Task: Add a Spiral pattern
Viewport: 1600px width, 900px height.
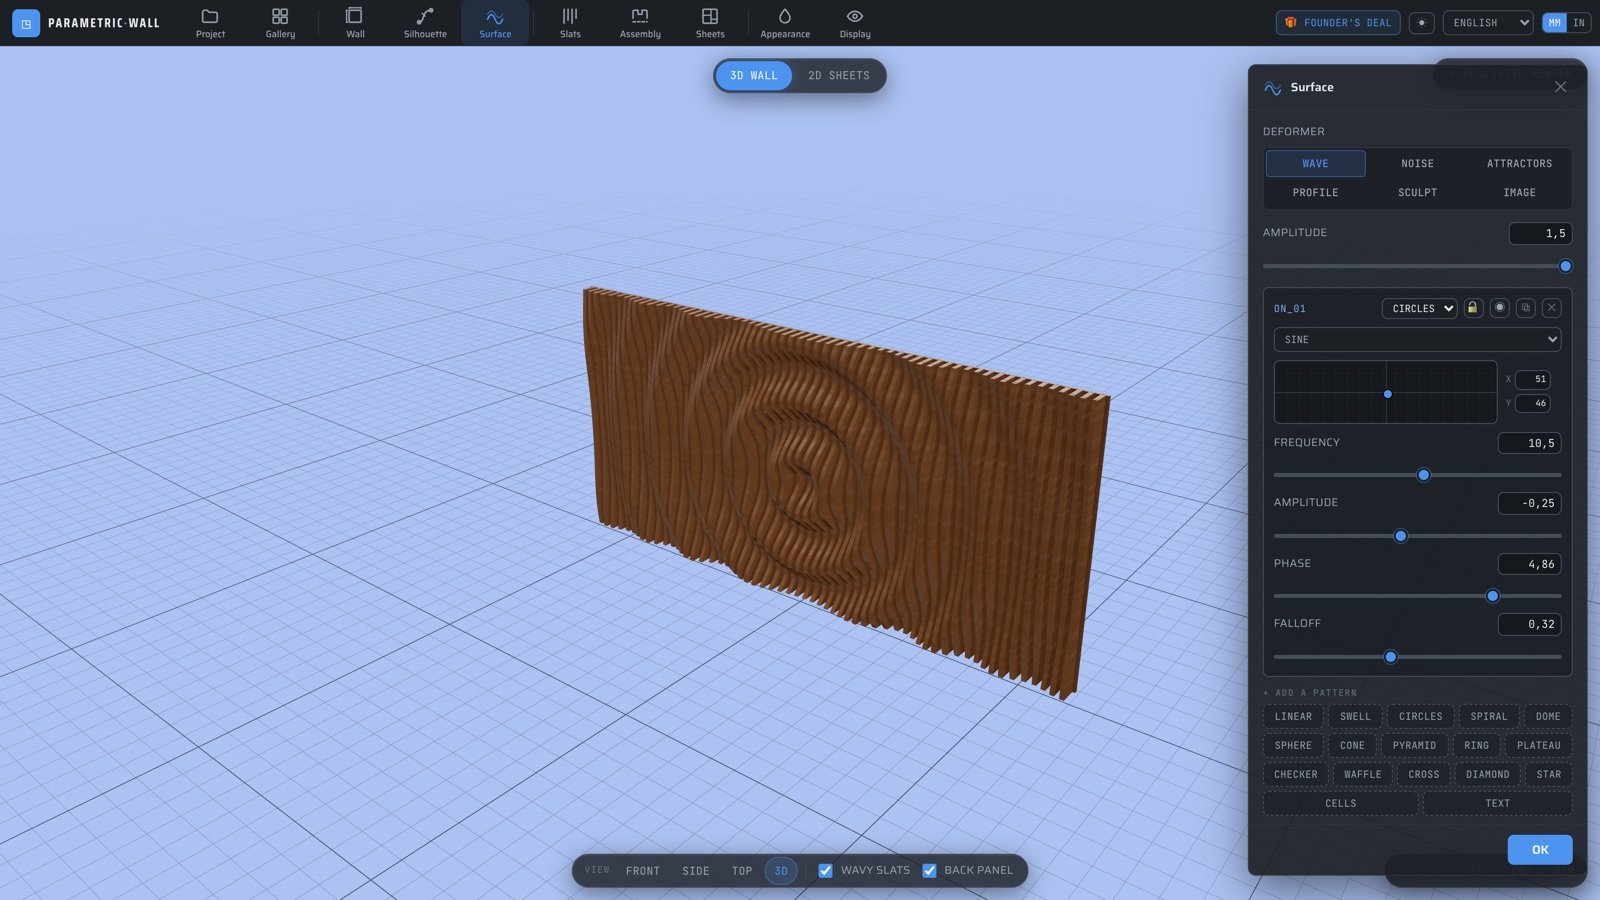Action: [1488, 716]
